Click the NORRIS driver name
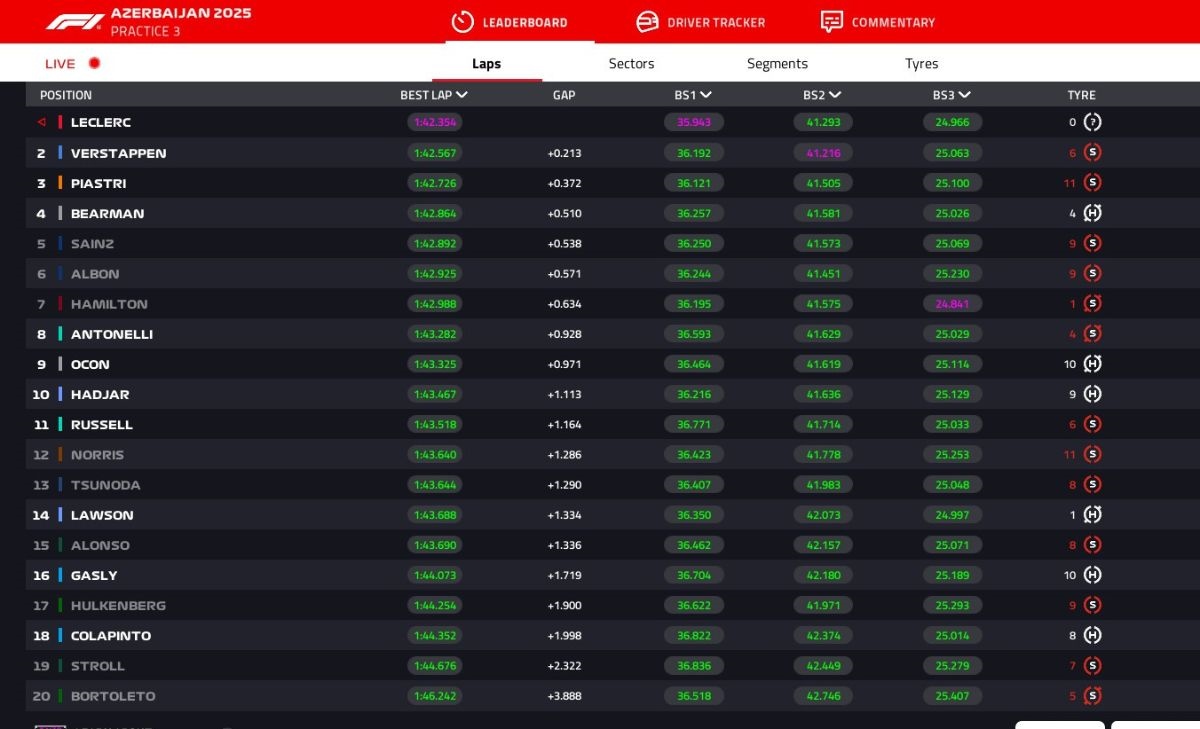 coord(98,454)
